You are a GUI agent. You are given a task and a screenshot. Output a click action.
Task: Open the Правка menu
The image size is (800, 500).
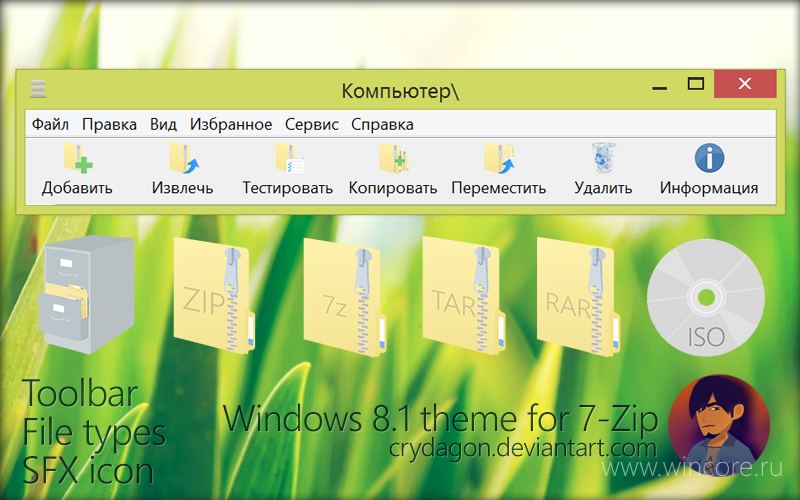pos(109,124)
